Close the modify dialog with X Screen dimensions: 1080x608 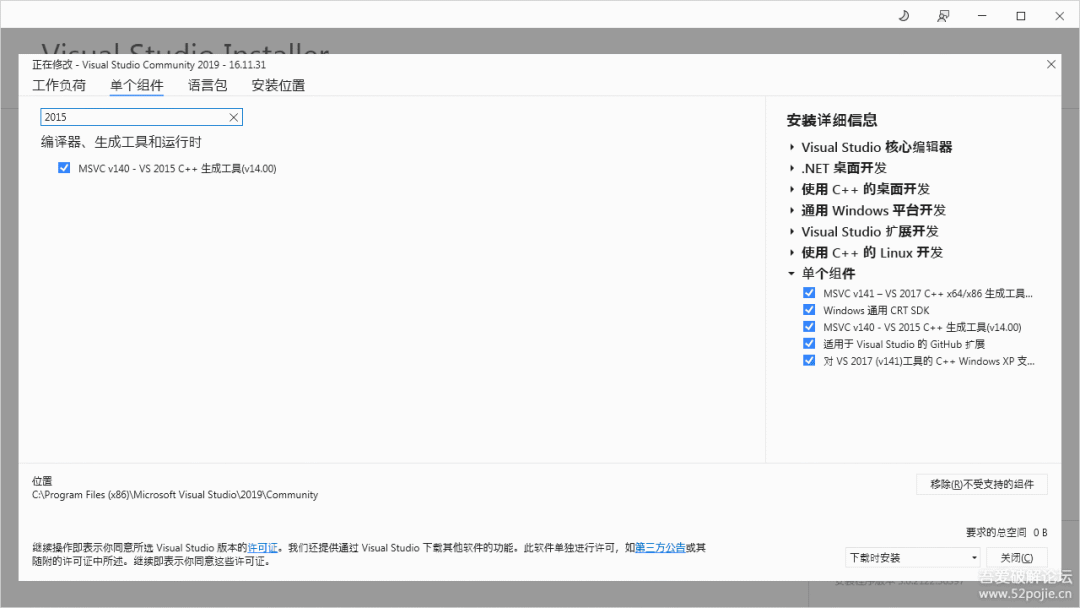coord(1051,64)
